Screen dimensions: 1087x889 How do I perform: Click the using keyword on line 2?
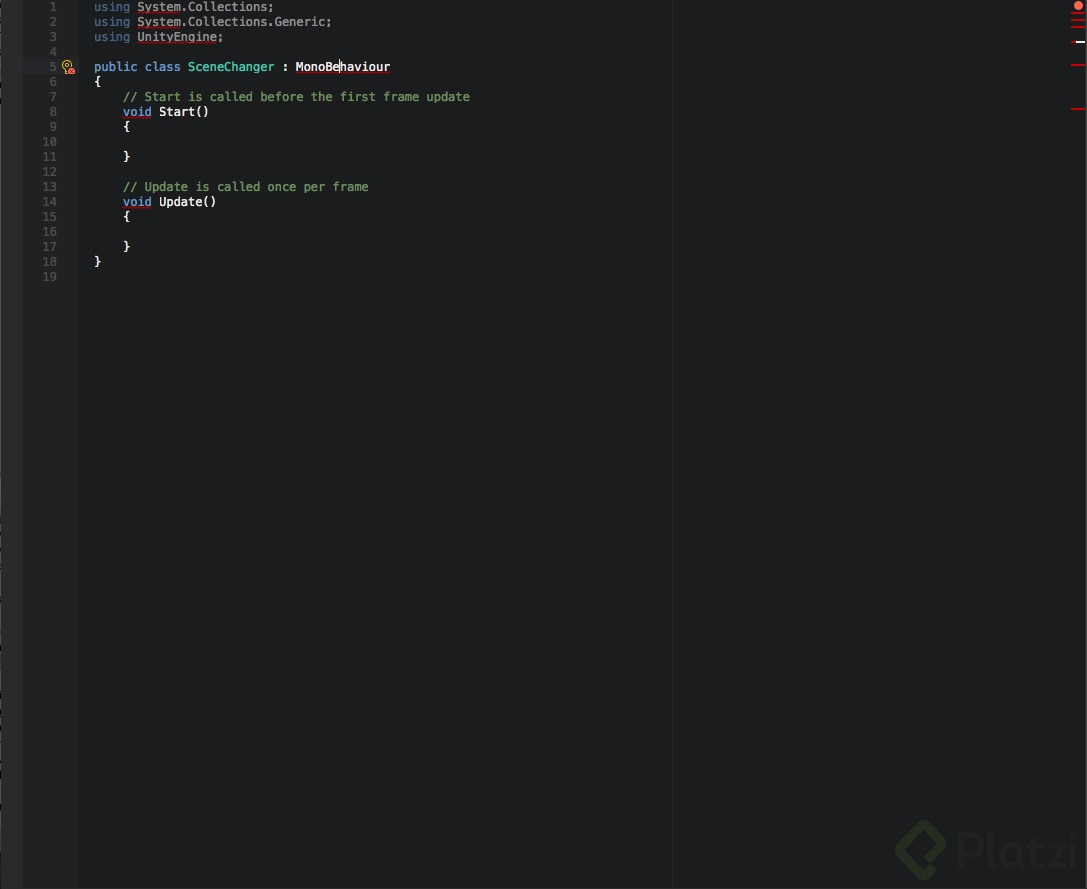(x=112, y=22)
